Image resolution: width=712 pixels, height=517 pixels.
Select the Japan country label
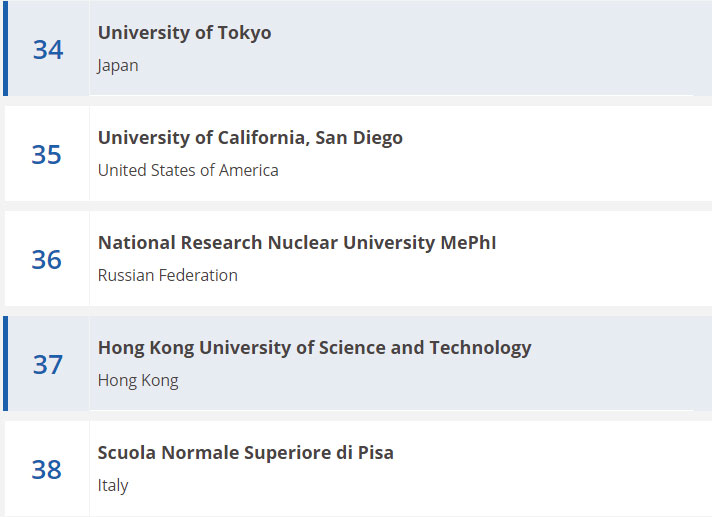click(x=118, y=66)
